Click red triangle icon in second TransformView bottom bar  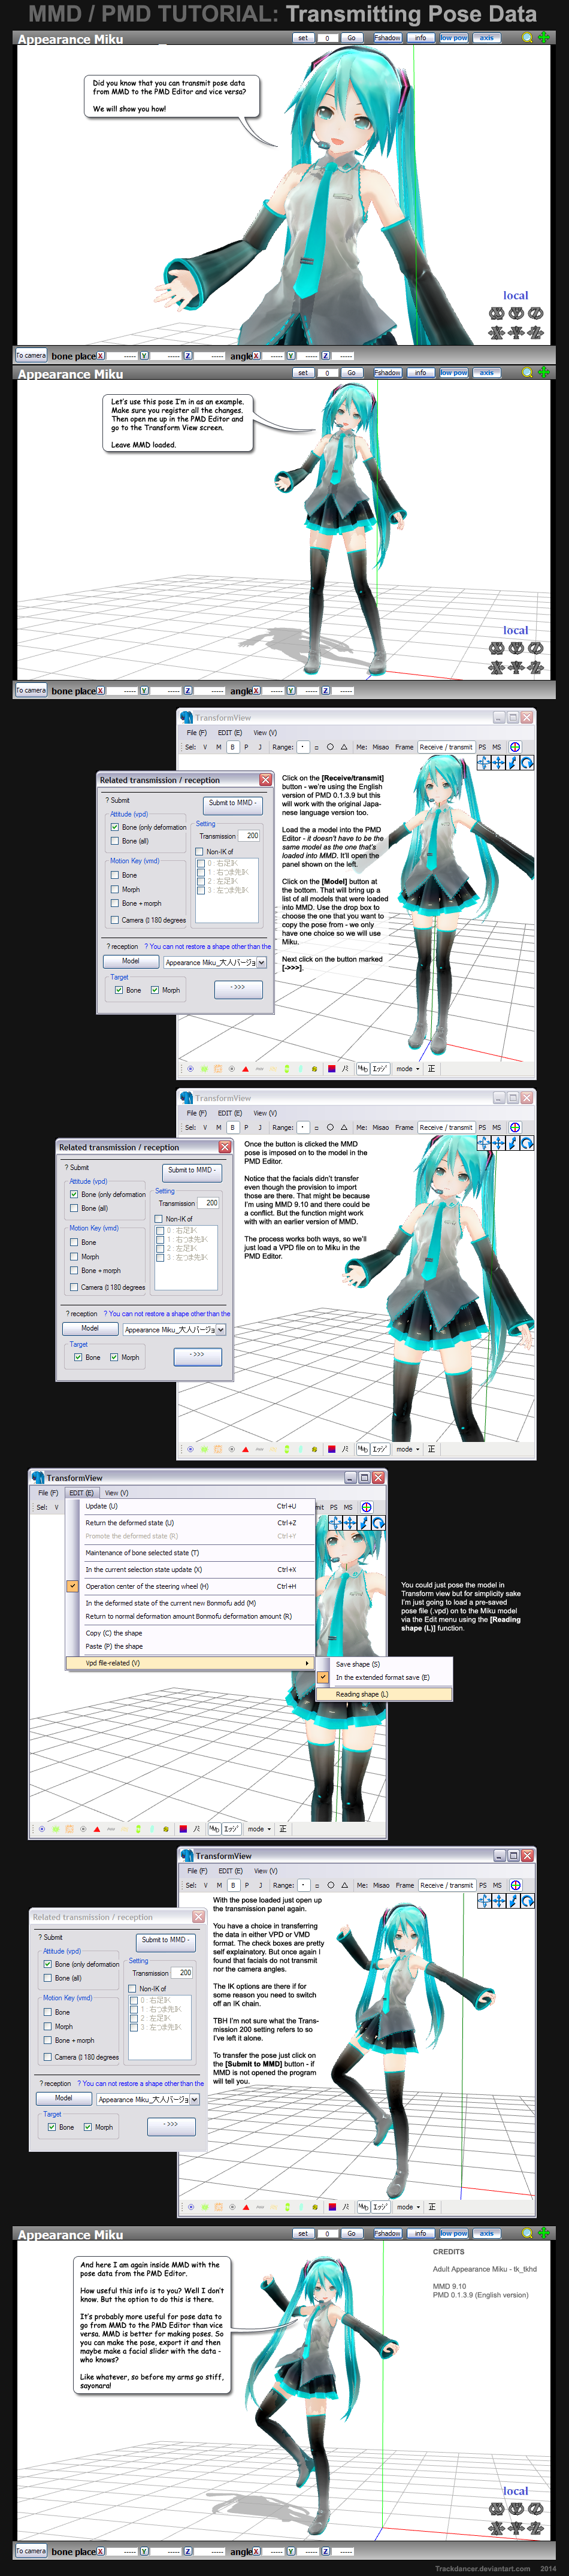(245, 1449)
